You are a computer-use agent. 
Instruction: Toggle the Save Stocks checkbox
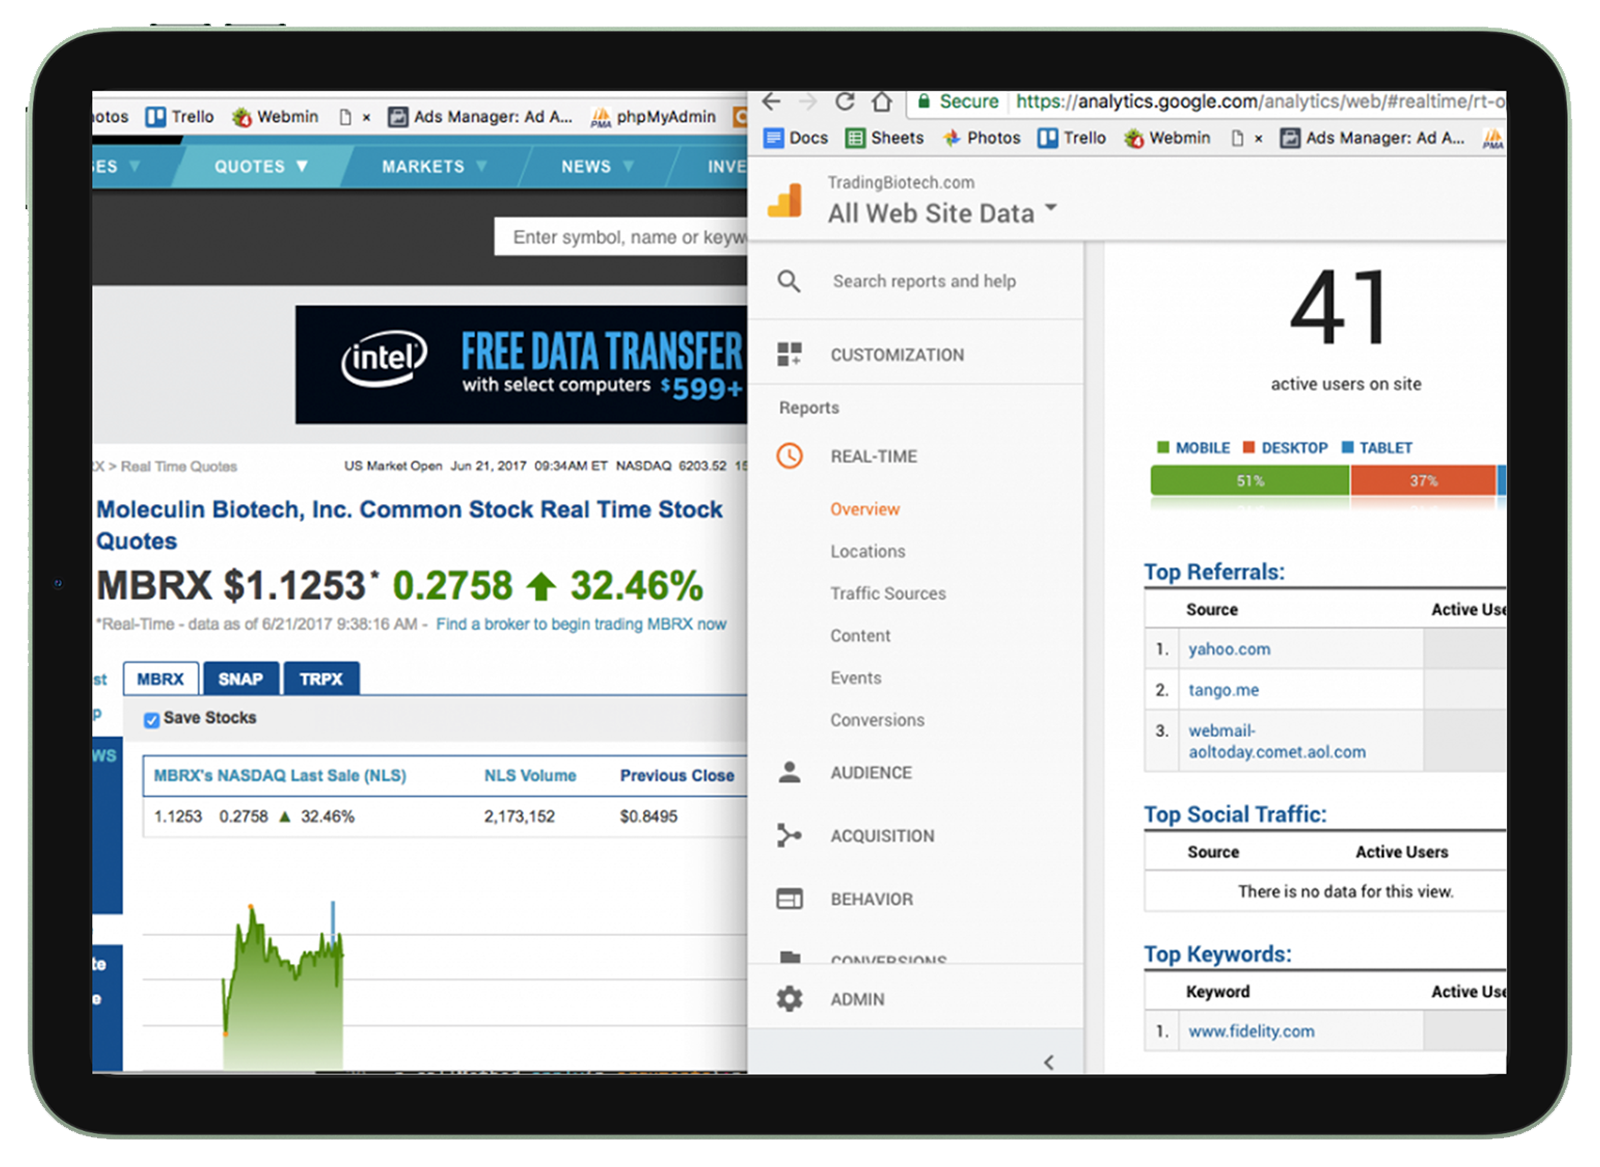152,720
